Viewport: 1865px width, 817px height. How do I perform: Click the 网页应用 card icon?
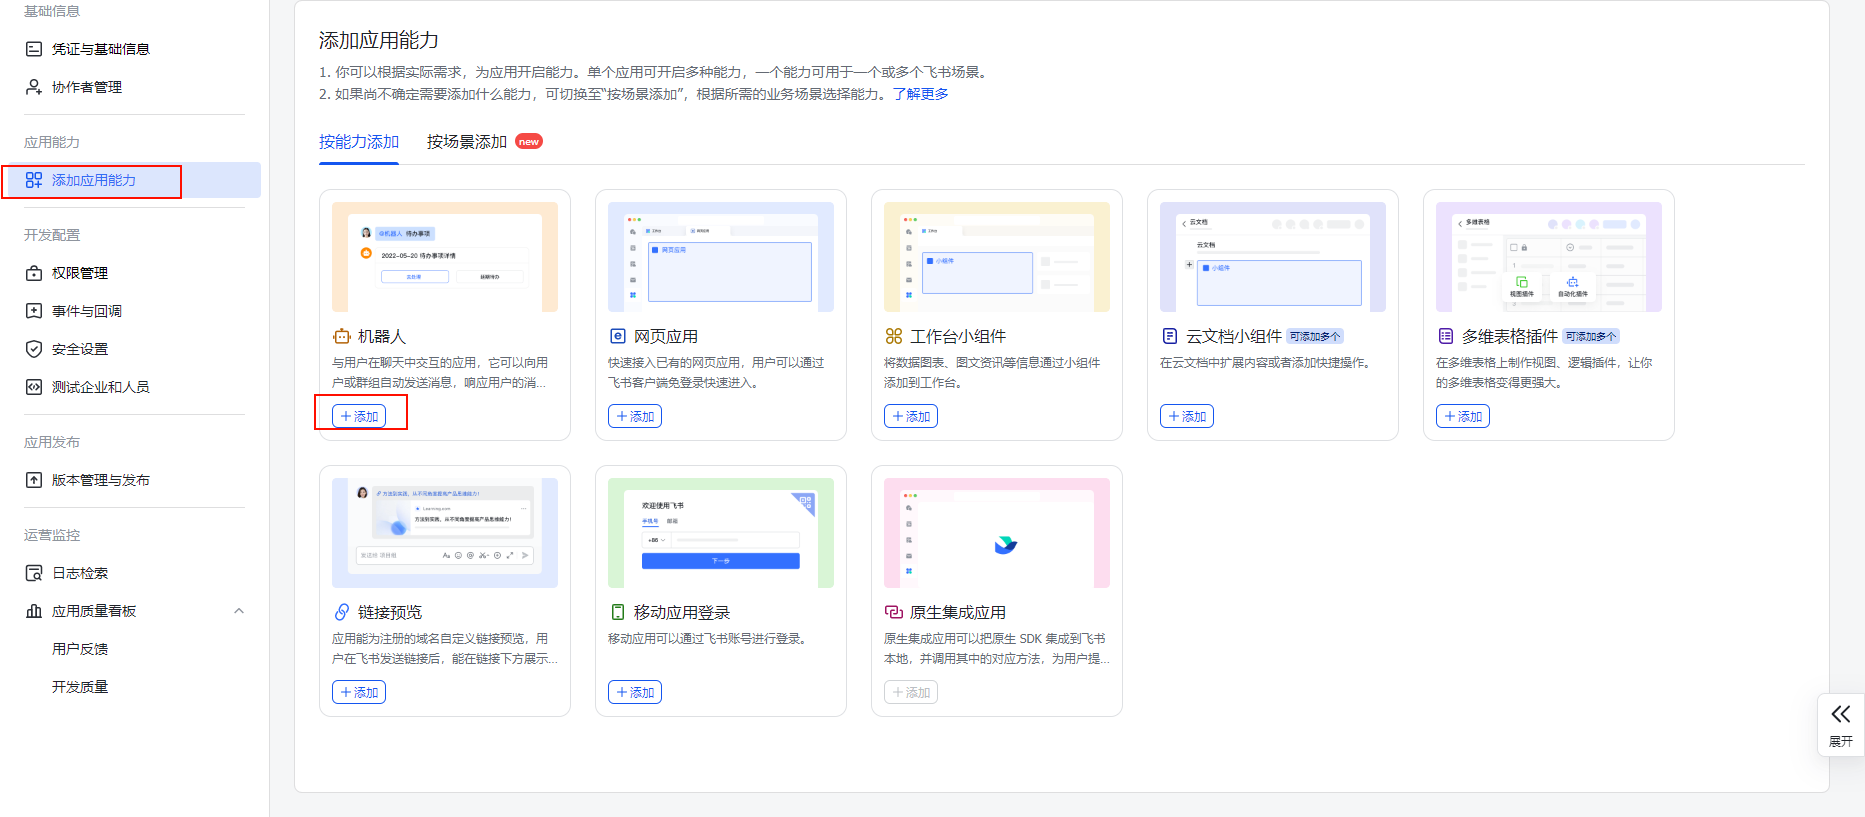tap(618, 336)
